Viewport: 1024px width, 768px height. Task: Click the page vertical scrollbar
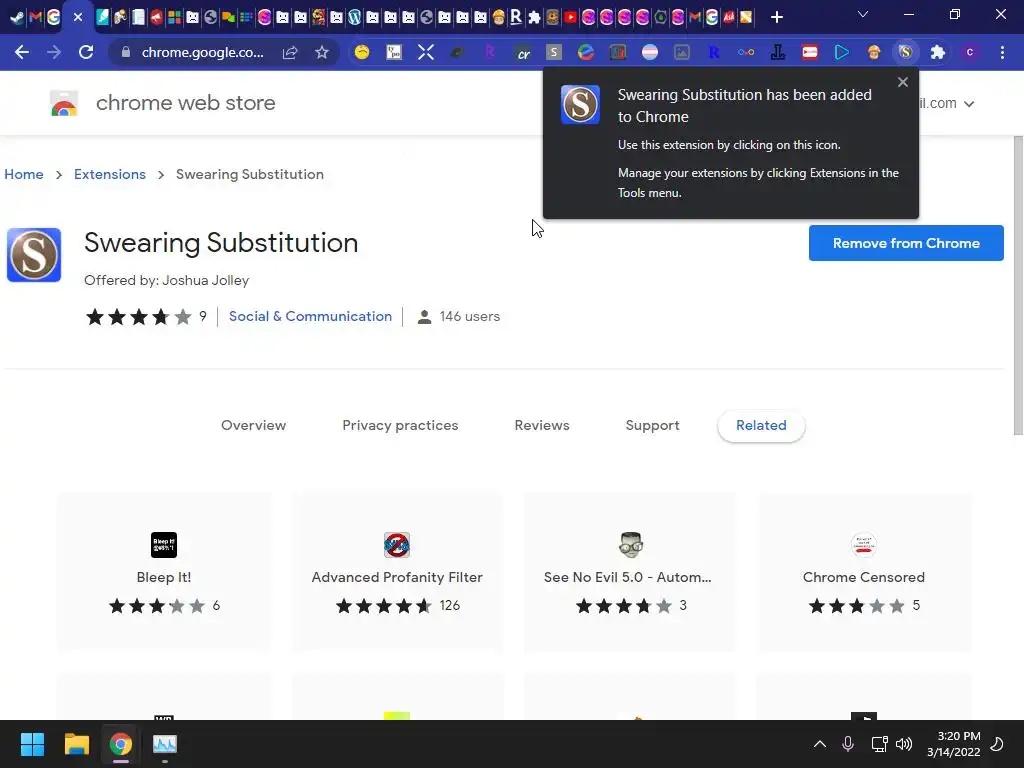pyautogui.click(x=1018, y=285)
